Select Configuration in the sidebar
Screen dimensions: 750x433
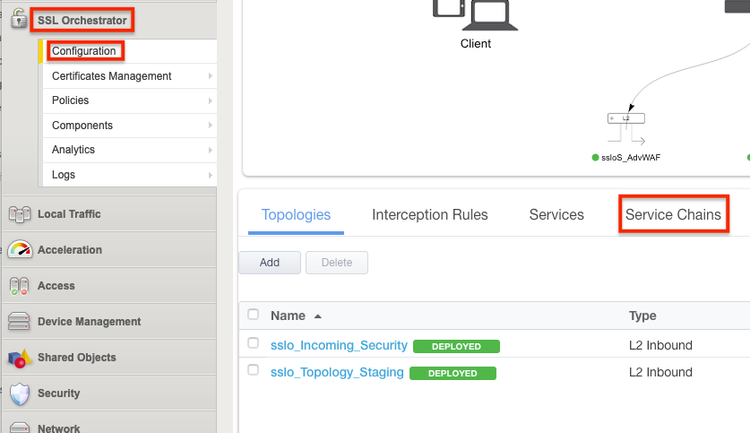pyautogui.click(x=84, y=51)
